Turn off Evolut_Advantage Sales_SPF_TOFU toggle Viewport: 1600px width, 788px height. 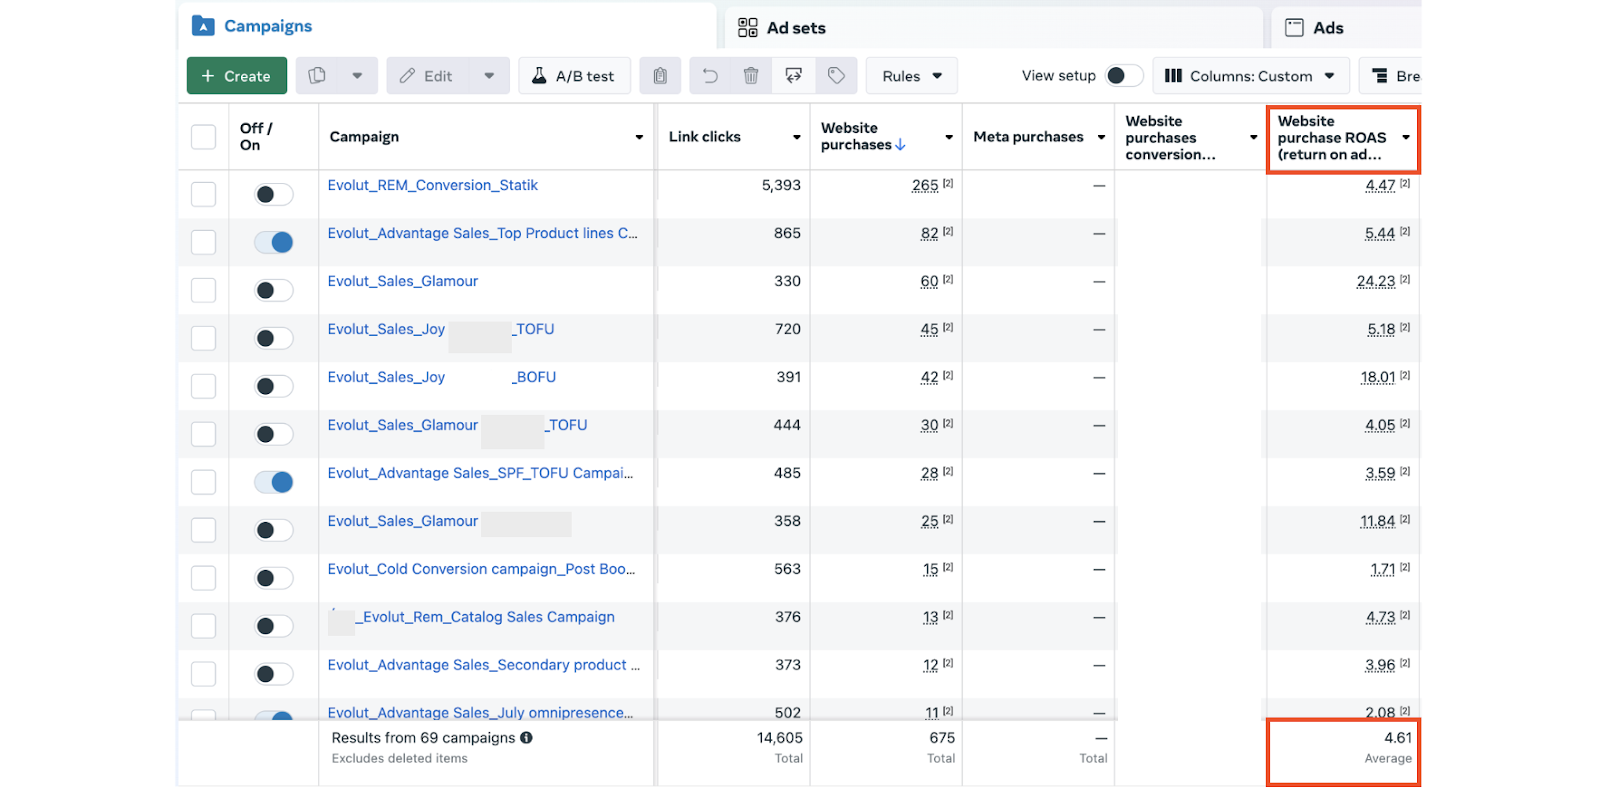coord(273,482)
